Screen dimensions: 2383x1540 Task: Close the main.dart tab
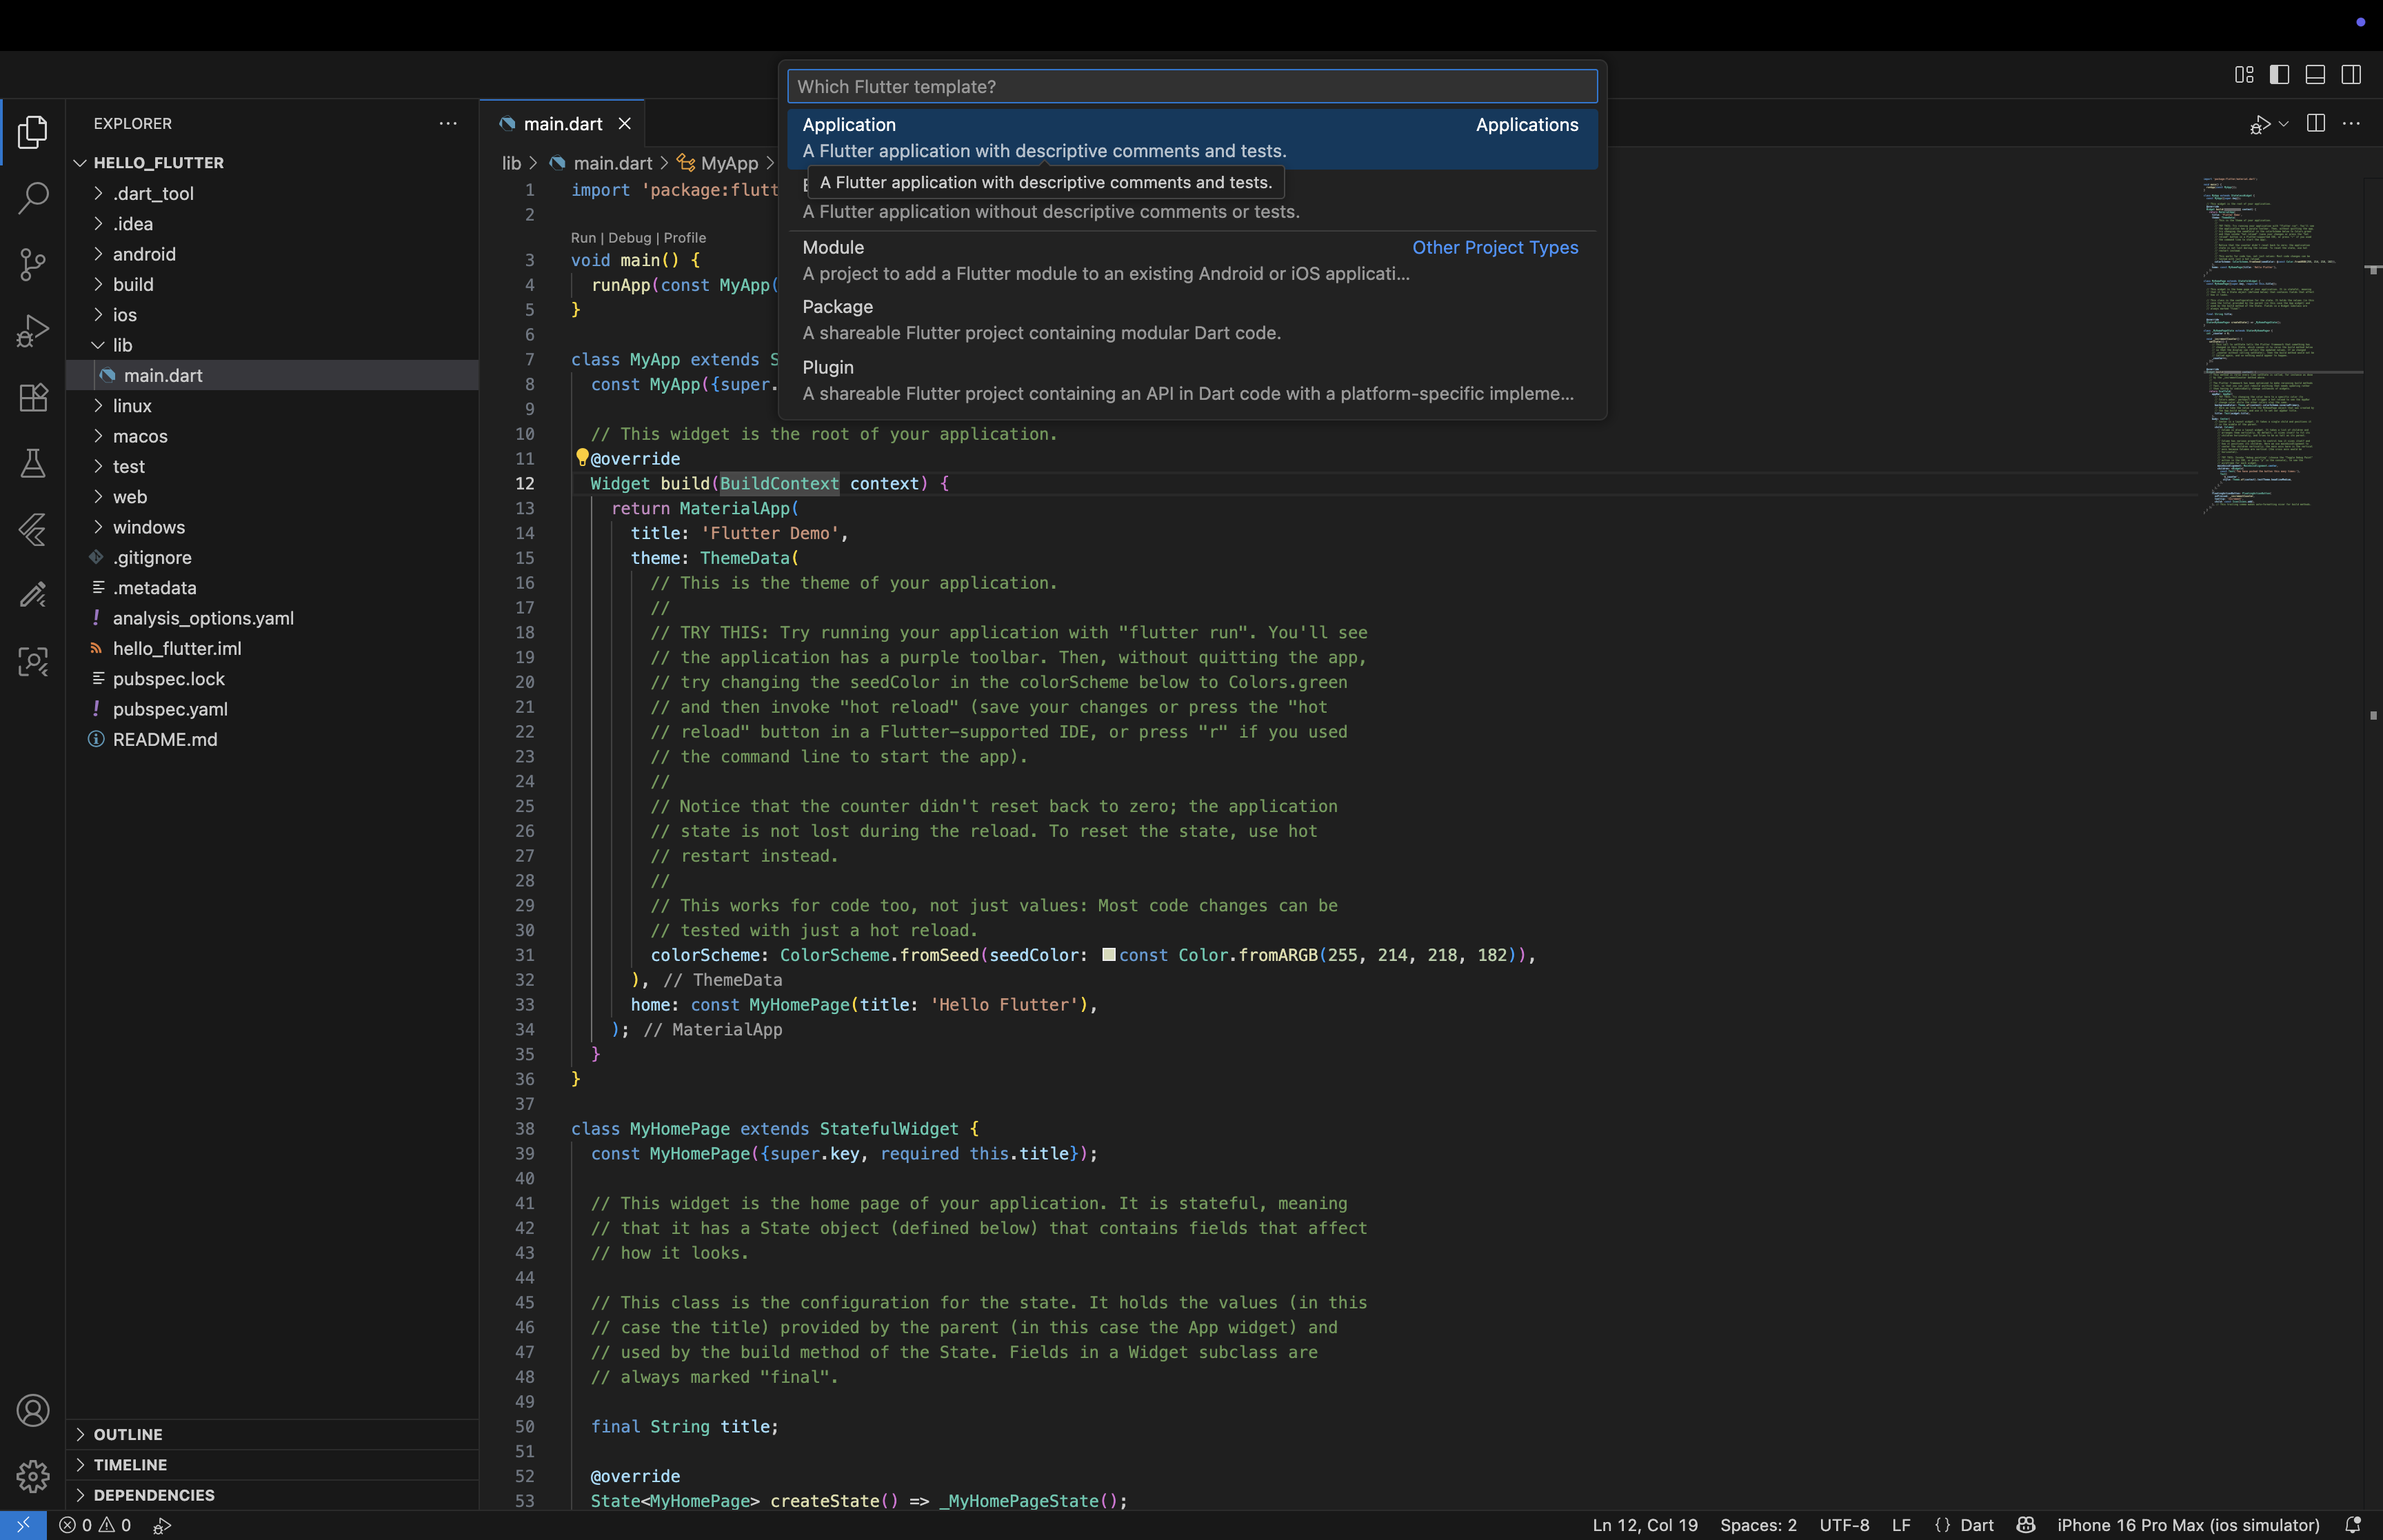pyautogui.click(x=625, y=124)
